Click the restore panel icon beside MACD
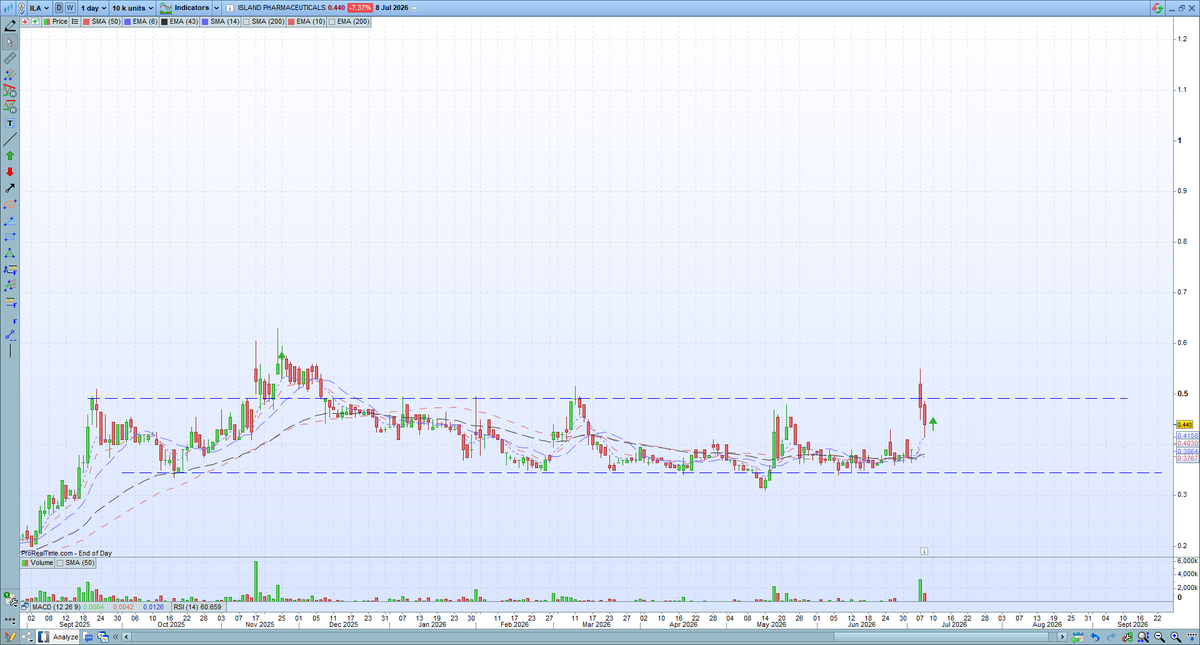1200x645 pixels. pyautogui.click(x=25, y=606)
